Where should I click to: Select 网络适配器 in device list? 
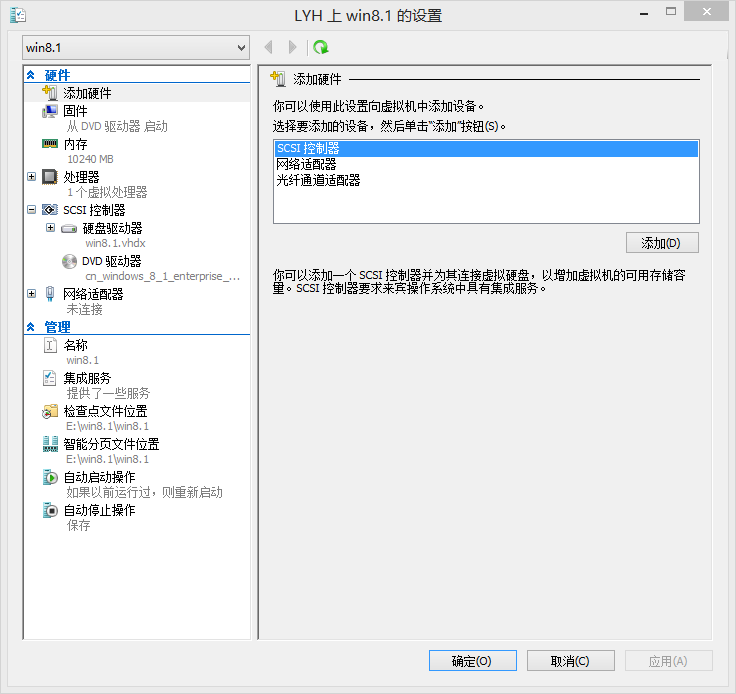click(486, 164)
